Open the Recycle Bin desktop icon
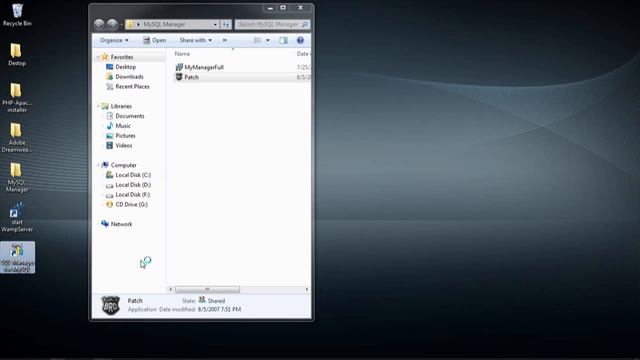The image size is (640, 360). coord(17,15)
